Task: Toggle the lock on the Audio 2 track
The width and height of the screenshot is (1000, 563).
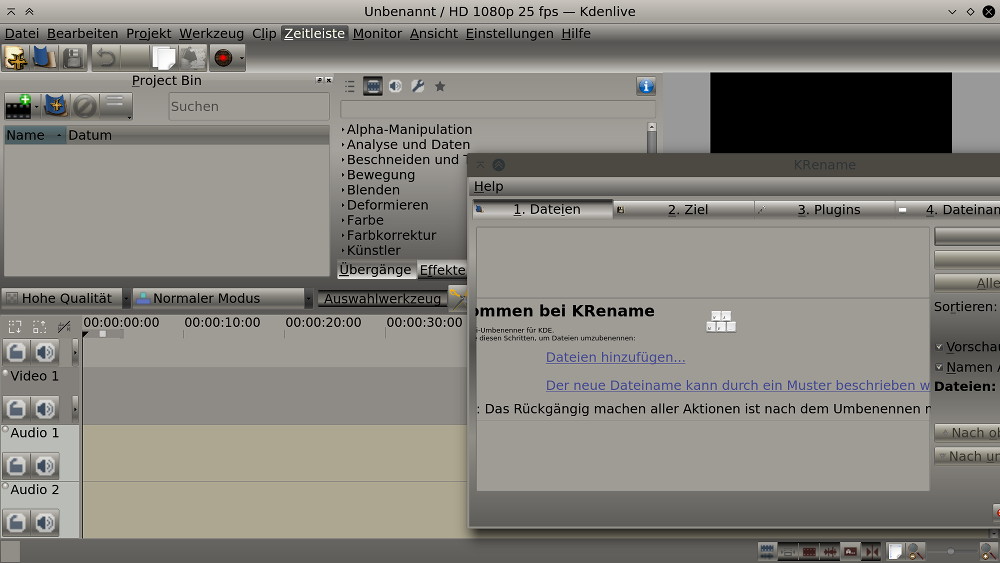Action: click(17, 522)
